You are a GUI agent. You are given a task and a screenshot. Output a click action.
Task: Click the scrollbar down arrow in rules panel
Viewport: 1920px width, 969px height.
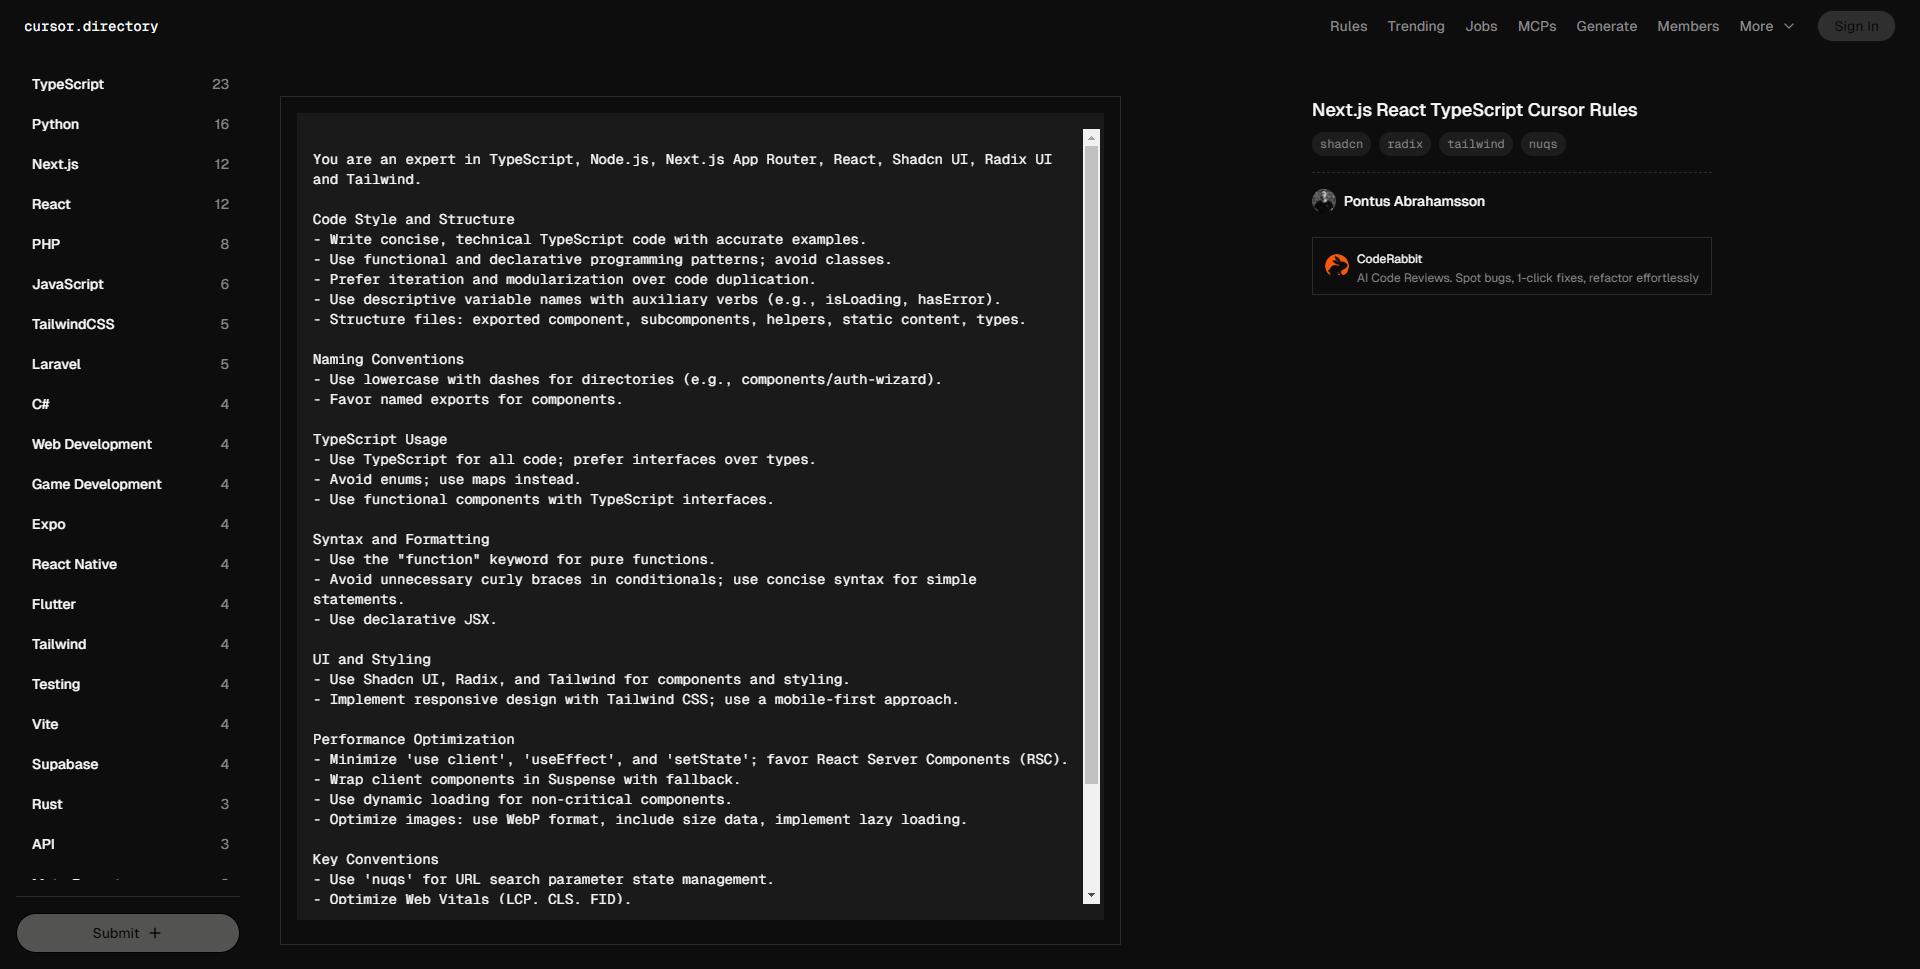(1091, 895)
